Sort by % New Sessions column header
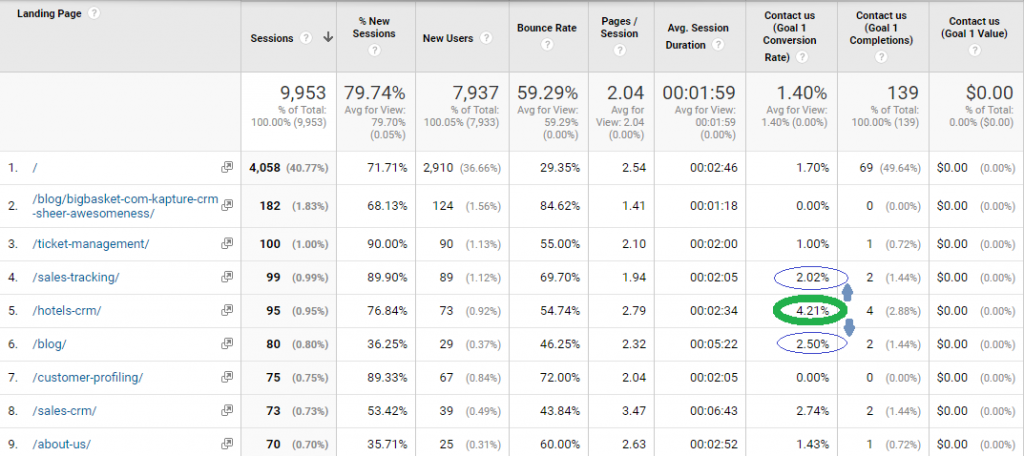This screenshot has height=456, width=1024. click(376, 26)
